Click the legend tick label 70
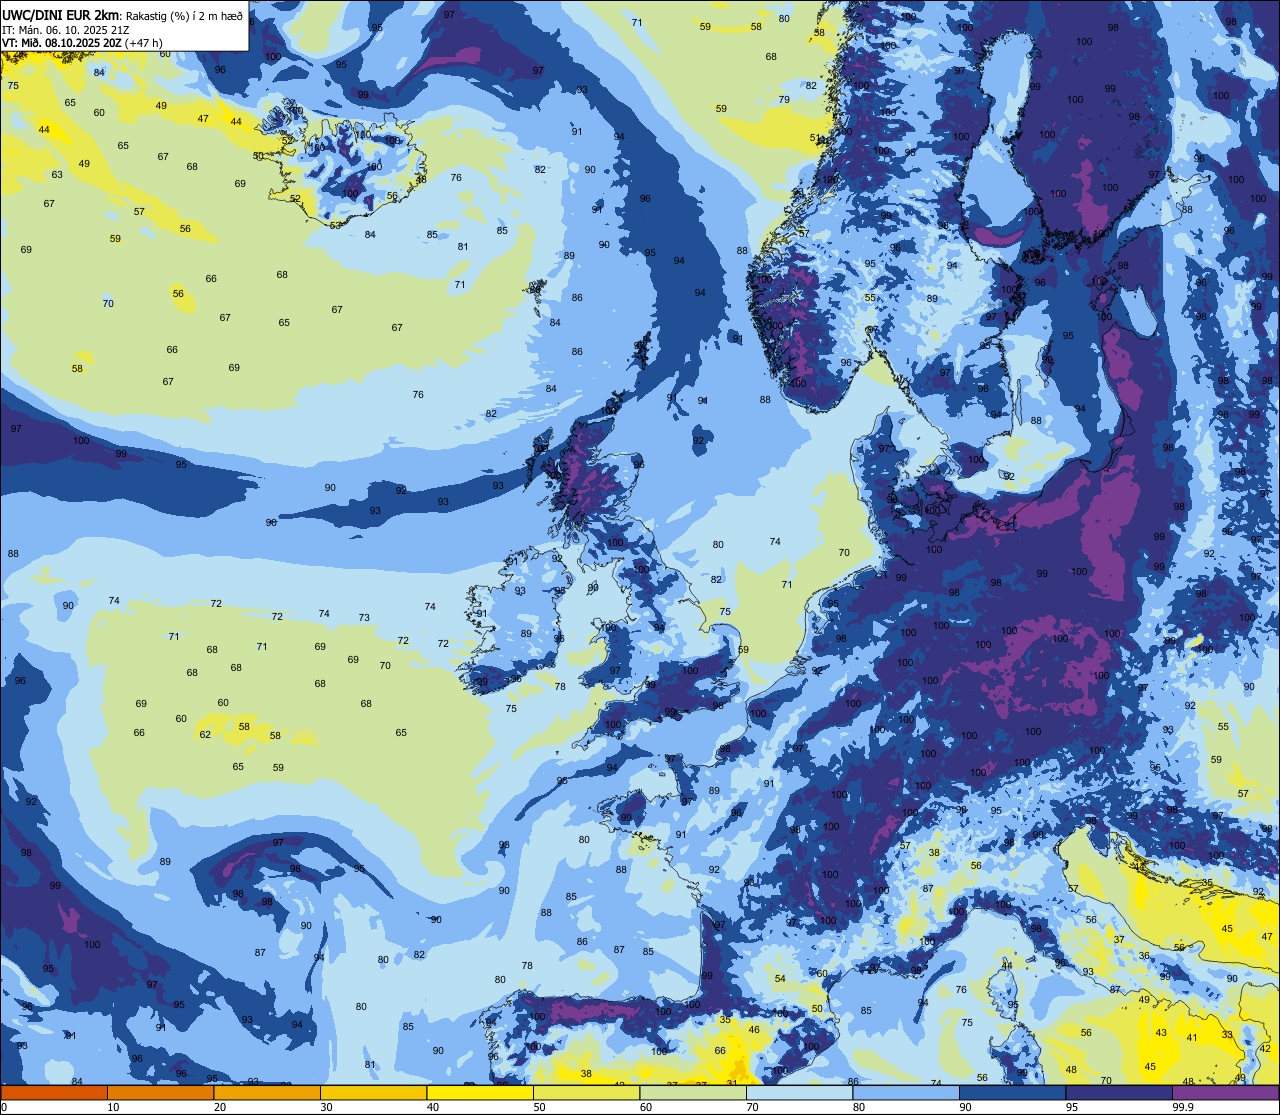This screenshot has height=1115, width=1280. [x=752, y=1107]
